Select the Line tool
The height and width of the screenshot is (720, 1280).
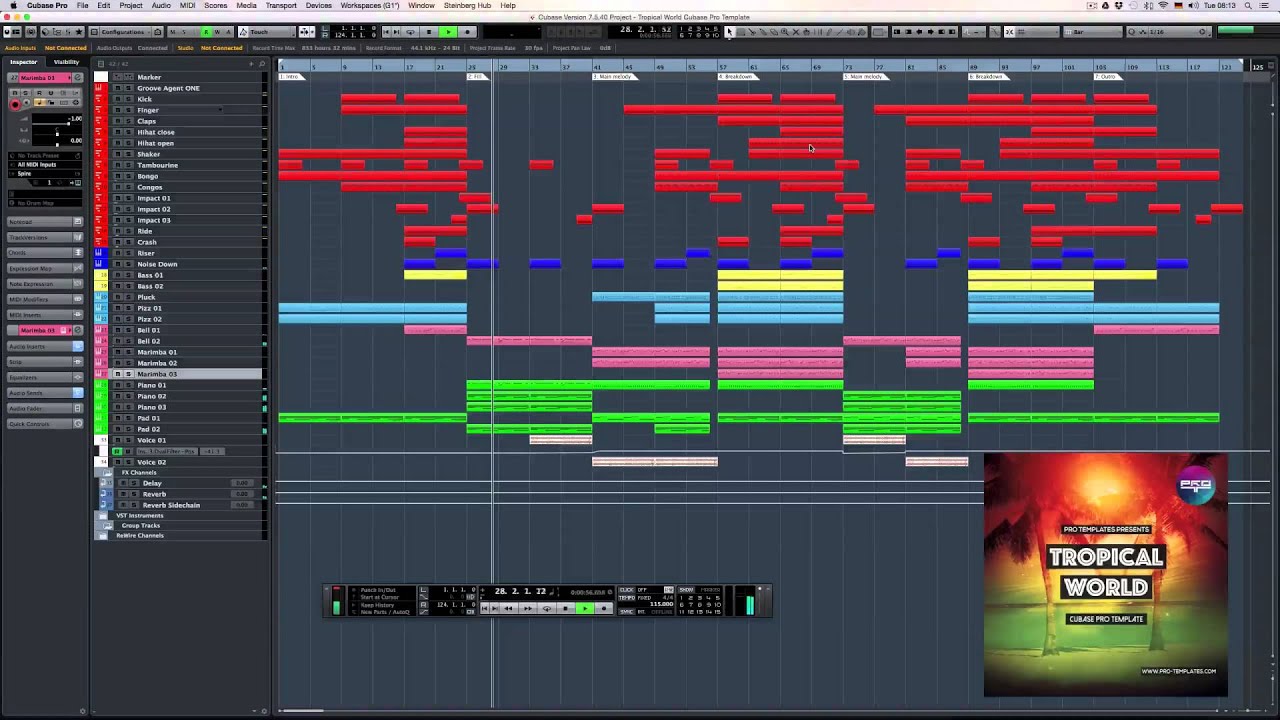click(x=840, y=32)
